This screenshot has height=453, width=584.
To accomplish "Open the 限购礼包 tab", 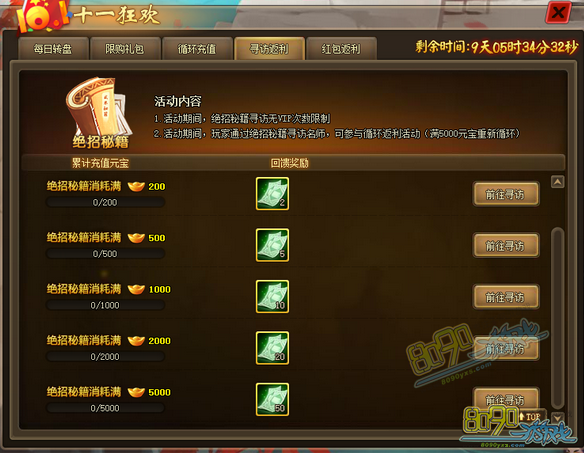I will pos(125,48).
